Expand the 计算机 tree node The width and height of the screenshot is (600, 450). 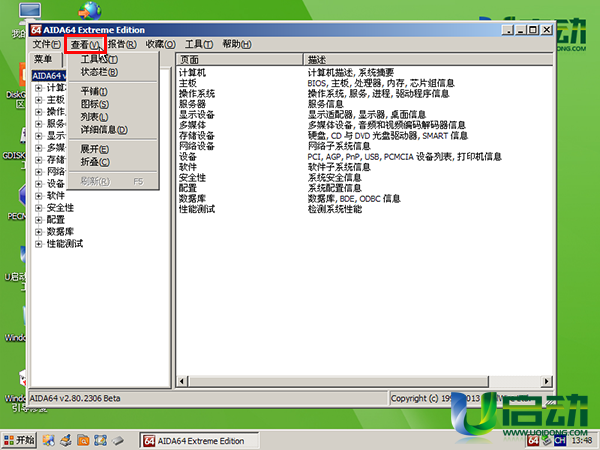click(38, 88)
